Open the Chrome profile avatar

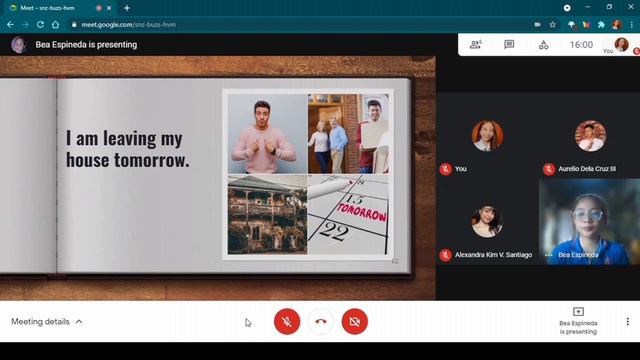[x=617, y=24]
